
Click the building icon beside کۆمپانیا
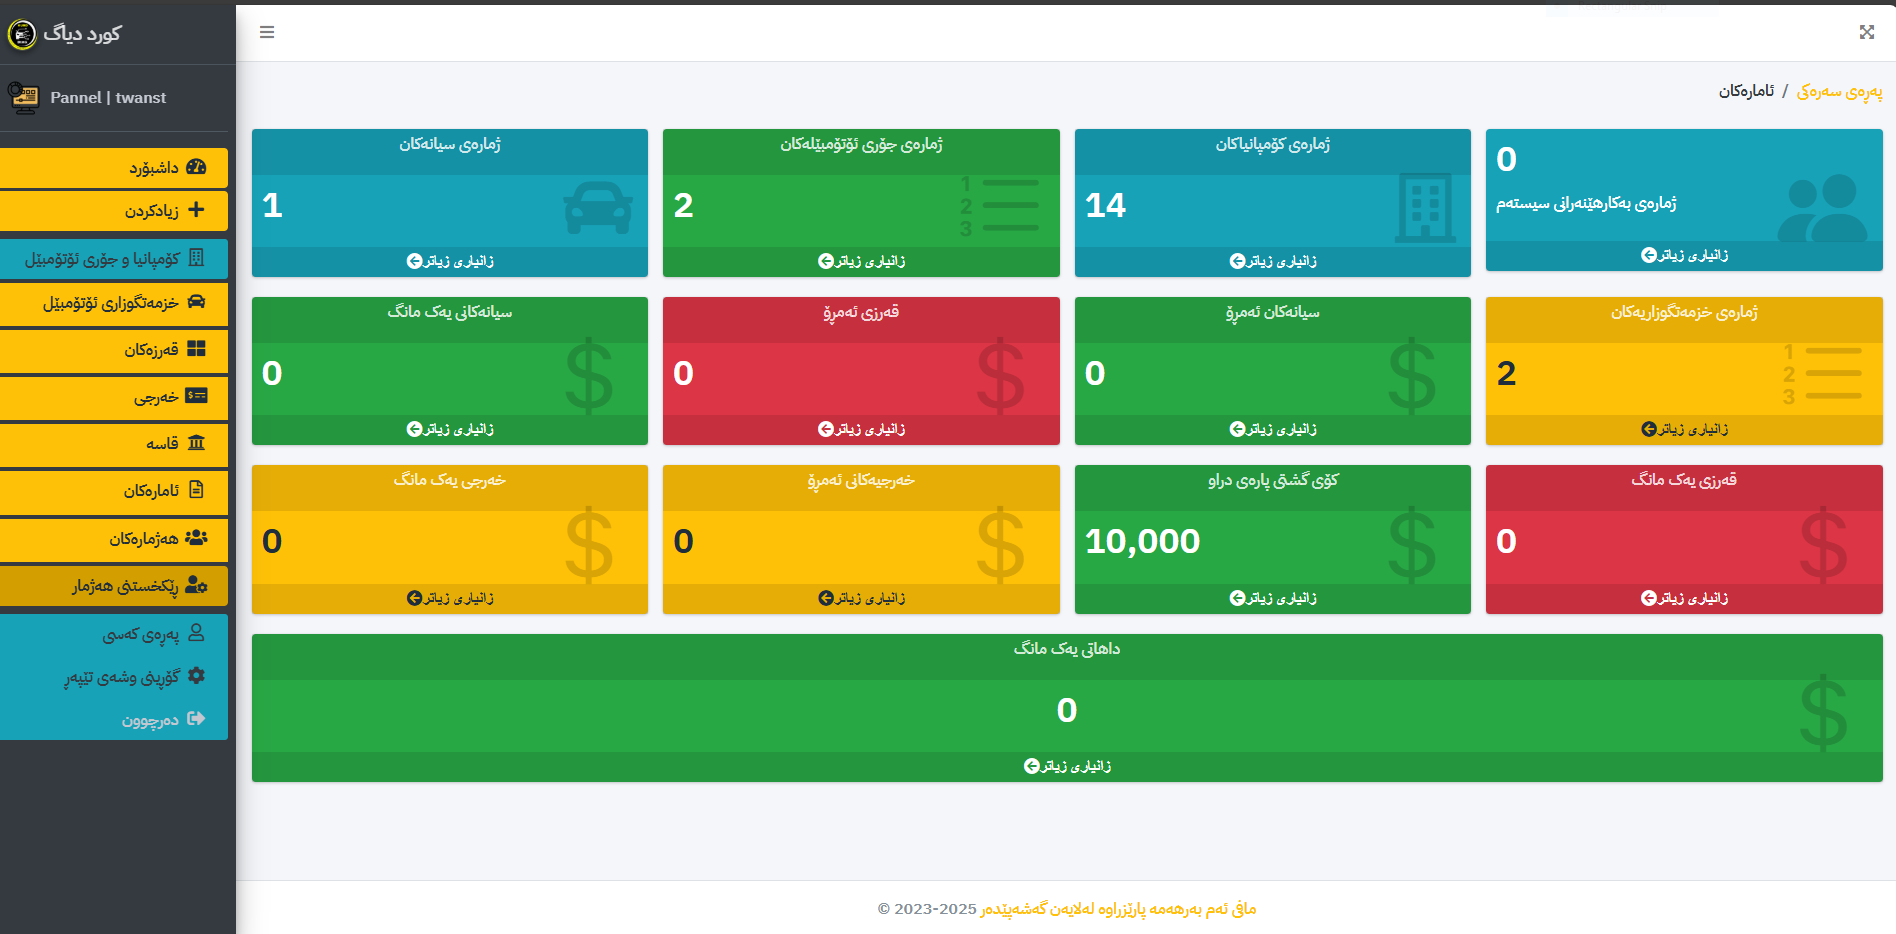pyautogui.click(x=196, y=258)
